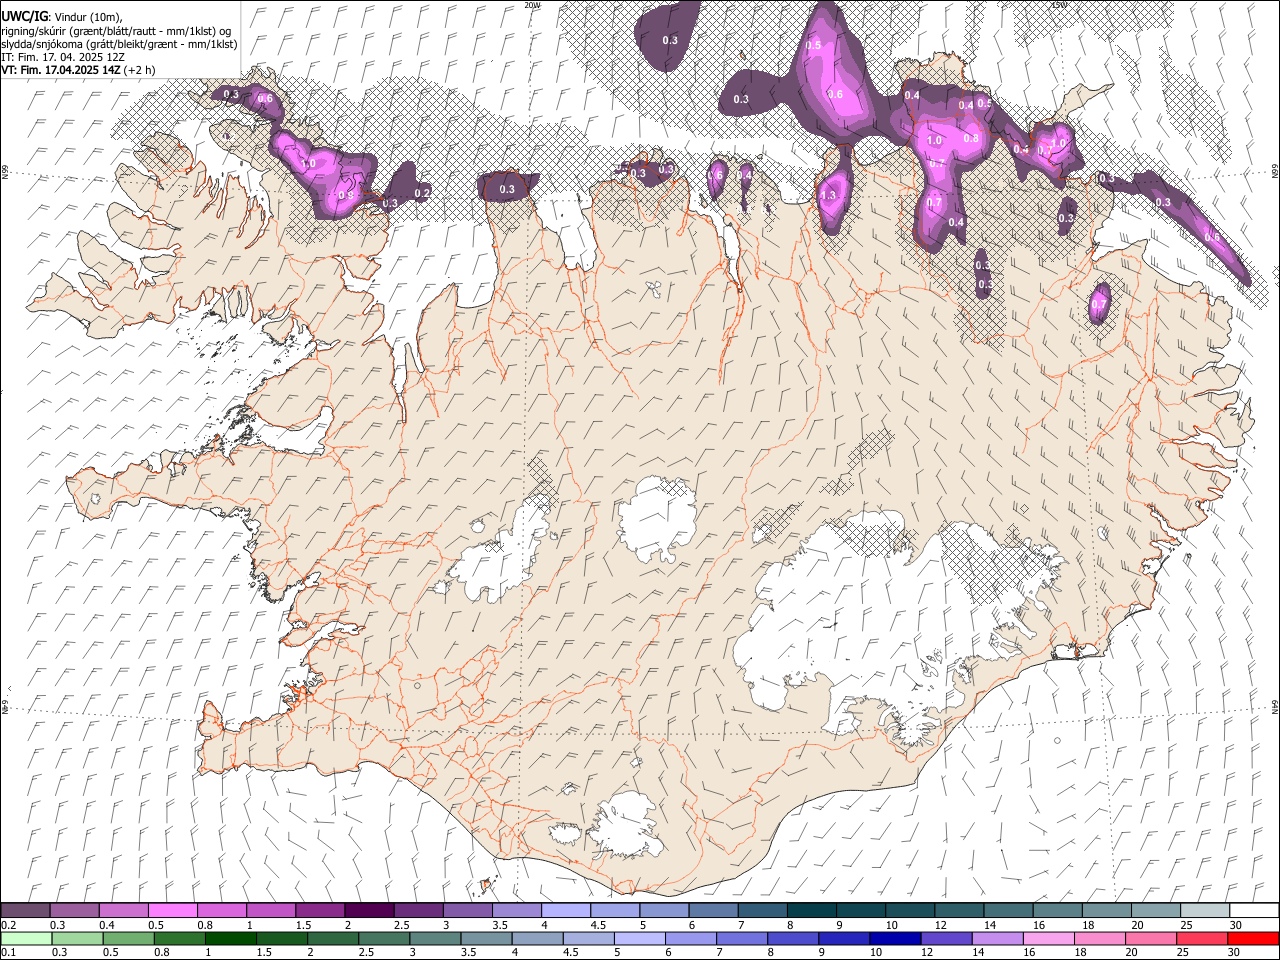The width and height of the screenshot is (1280, 960).
Task: Click the 'VT: Fim. 17.04.2025 14Z (+2 h)' line
Action: pyautogui.click(x=78, y=70)
